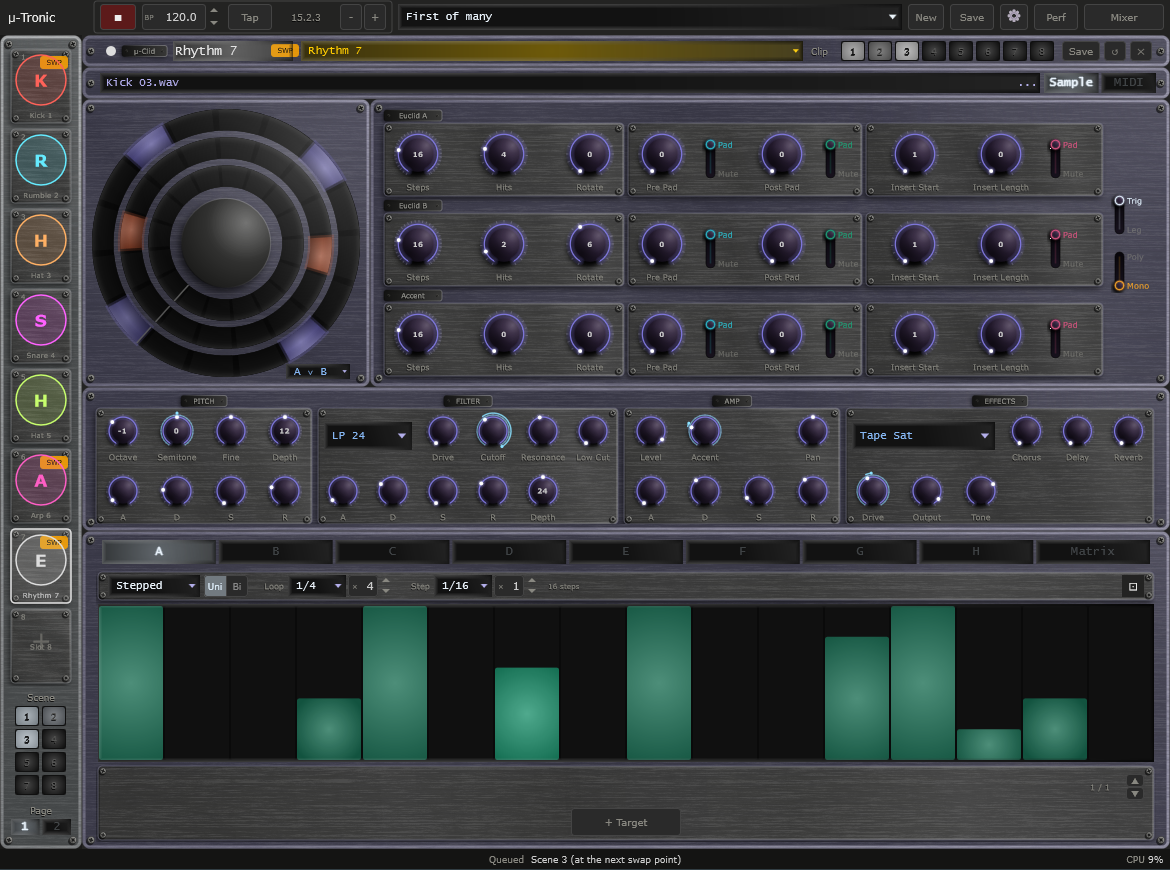
Task: Select the Sample source tab
Action: click(1071, 83)
